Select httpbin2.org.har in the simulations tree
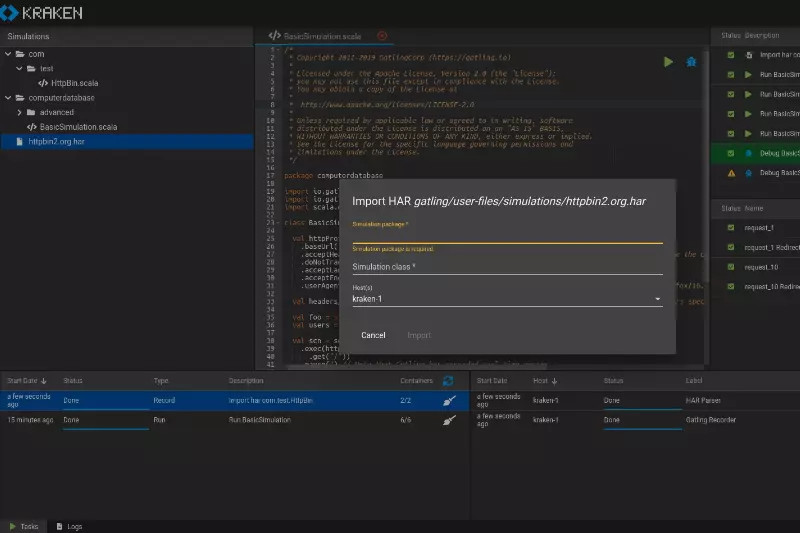Screen dimensions: 800x533 (127, 141)
